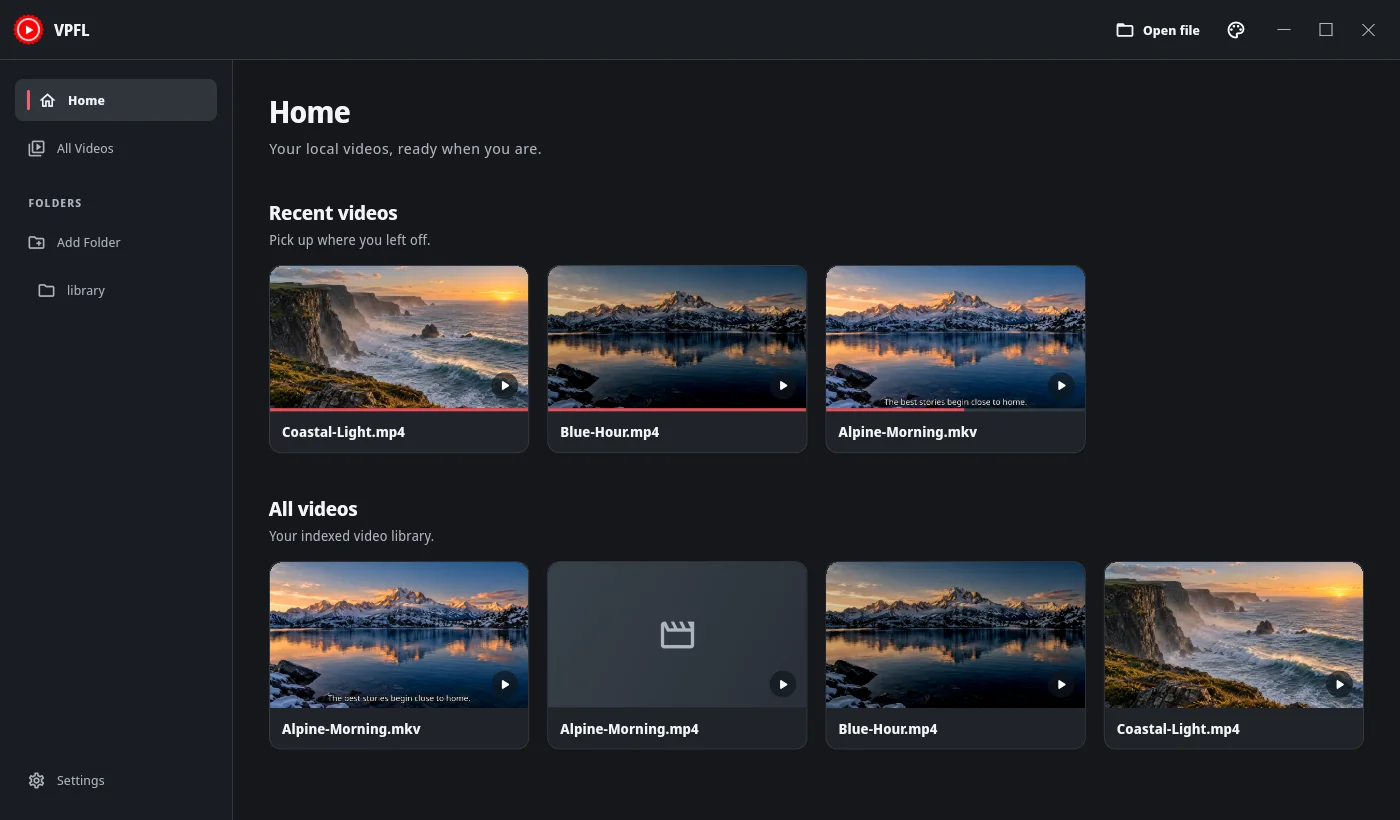The height and width of the screenshot is (820, 1400).
Task: Open the theme palette icon
Action: click(1236, 30)
